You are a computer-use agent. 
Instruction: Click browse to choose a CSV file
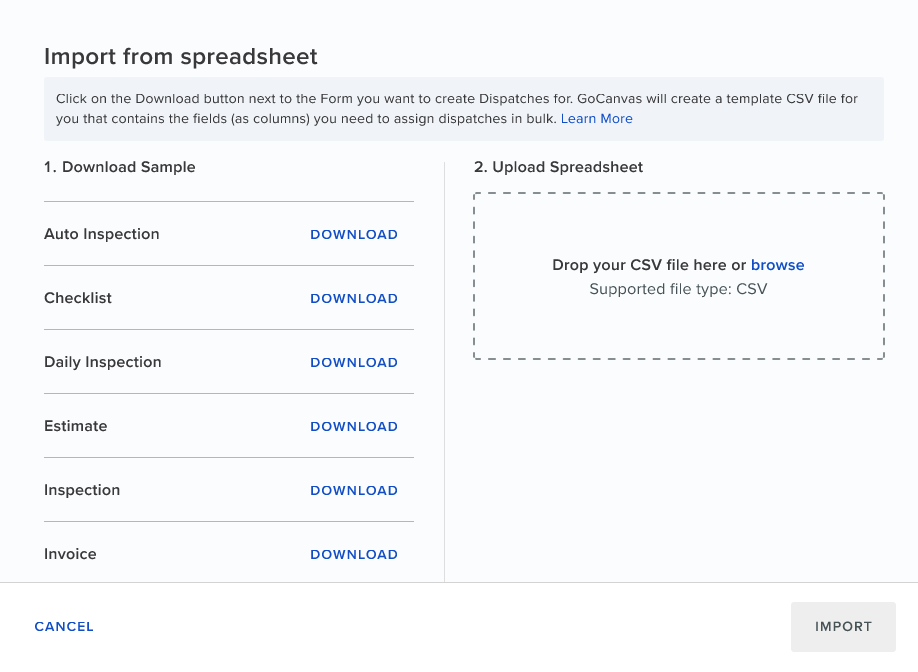pos(777,265)
